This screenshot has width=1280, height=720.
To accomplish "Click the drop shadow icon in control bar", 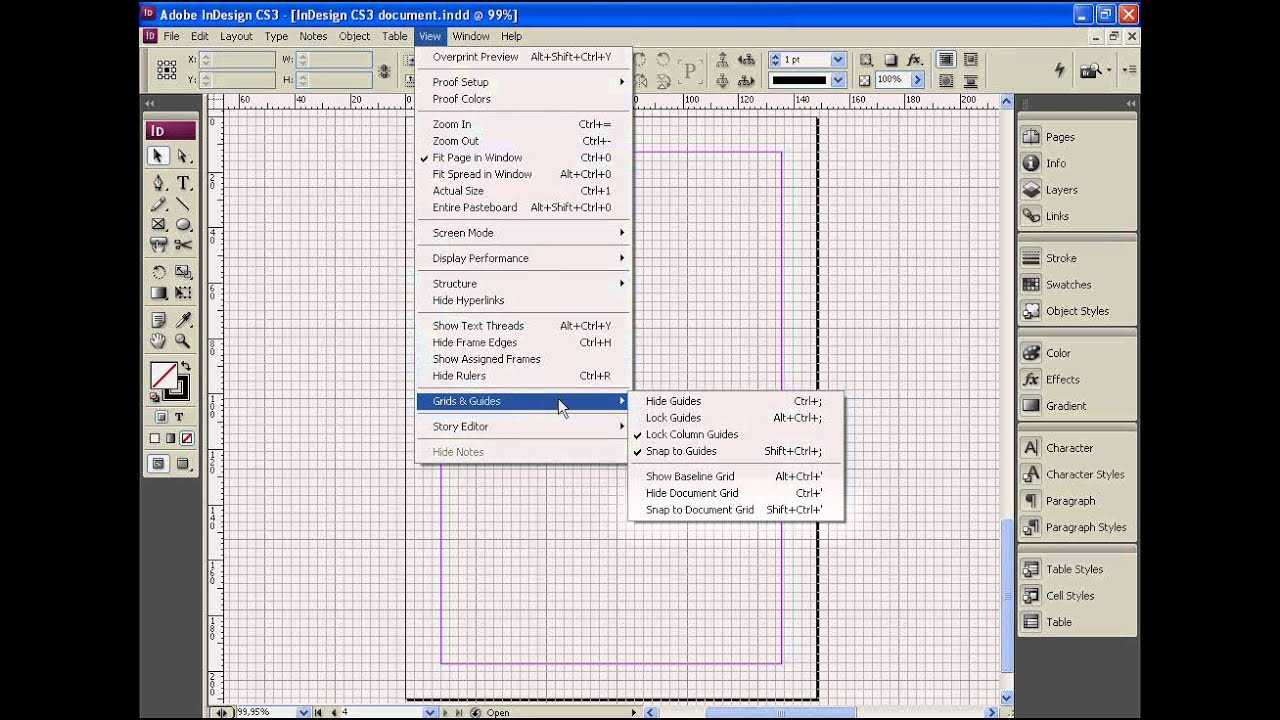I will pyautogui.click(x=890, y=60).
